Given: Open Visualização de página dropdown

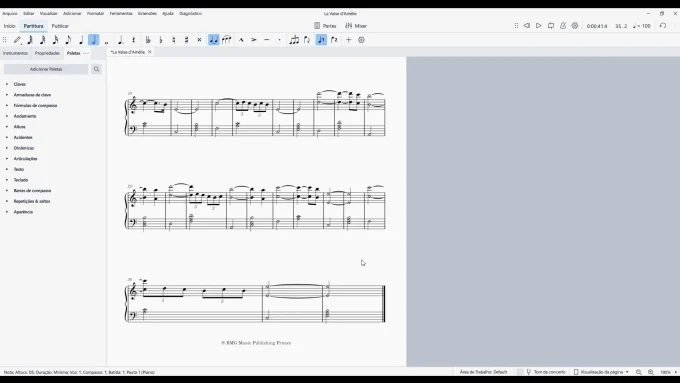Looking at the screenshot, I should [x=601, y=372].
